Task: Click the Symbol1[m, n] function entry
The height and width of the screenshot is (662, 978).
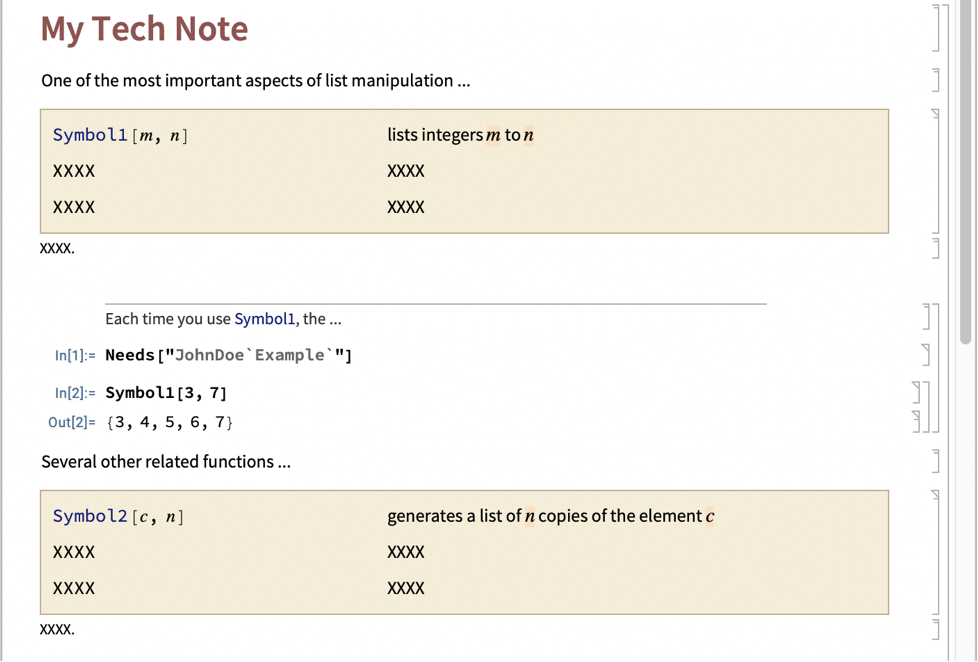Action: (120, 135)
